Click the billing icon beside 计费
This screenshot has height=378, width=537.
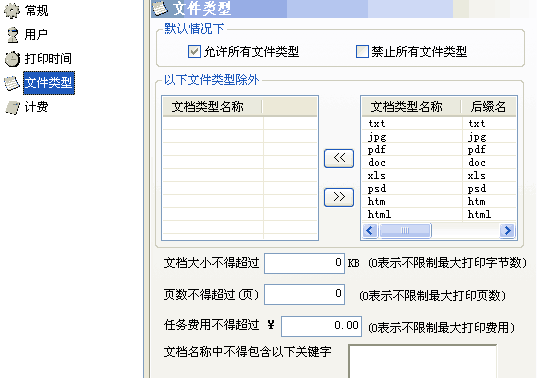coord(13,107)
